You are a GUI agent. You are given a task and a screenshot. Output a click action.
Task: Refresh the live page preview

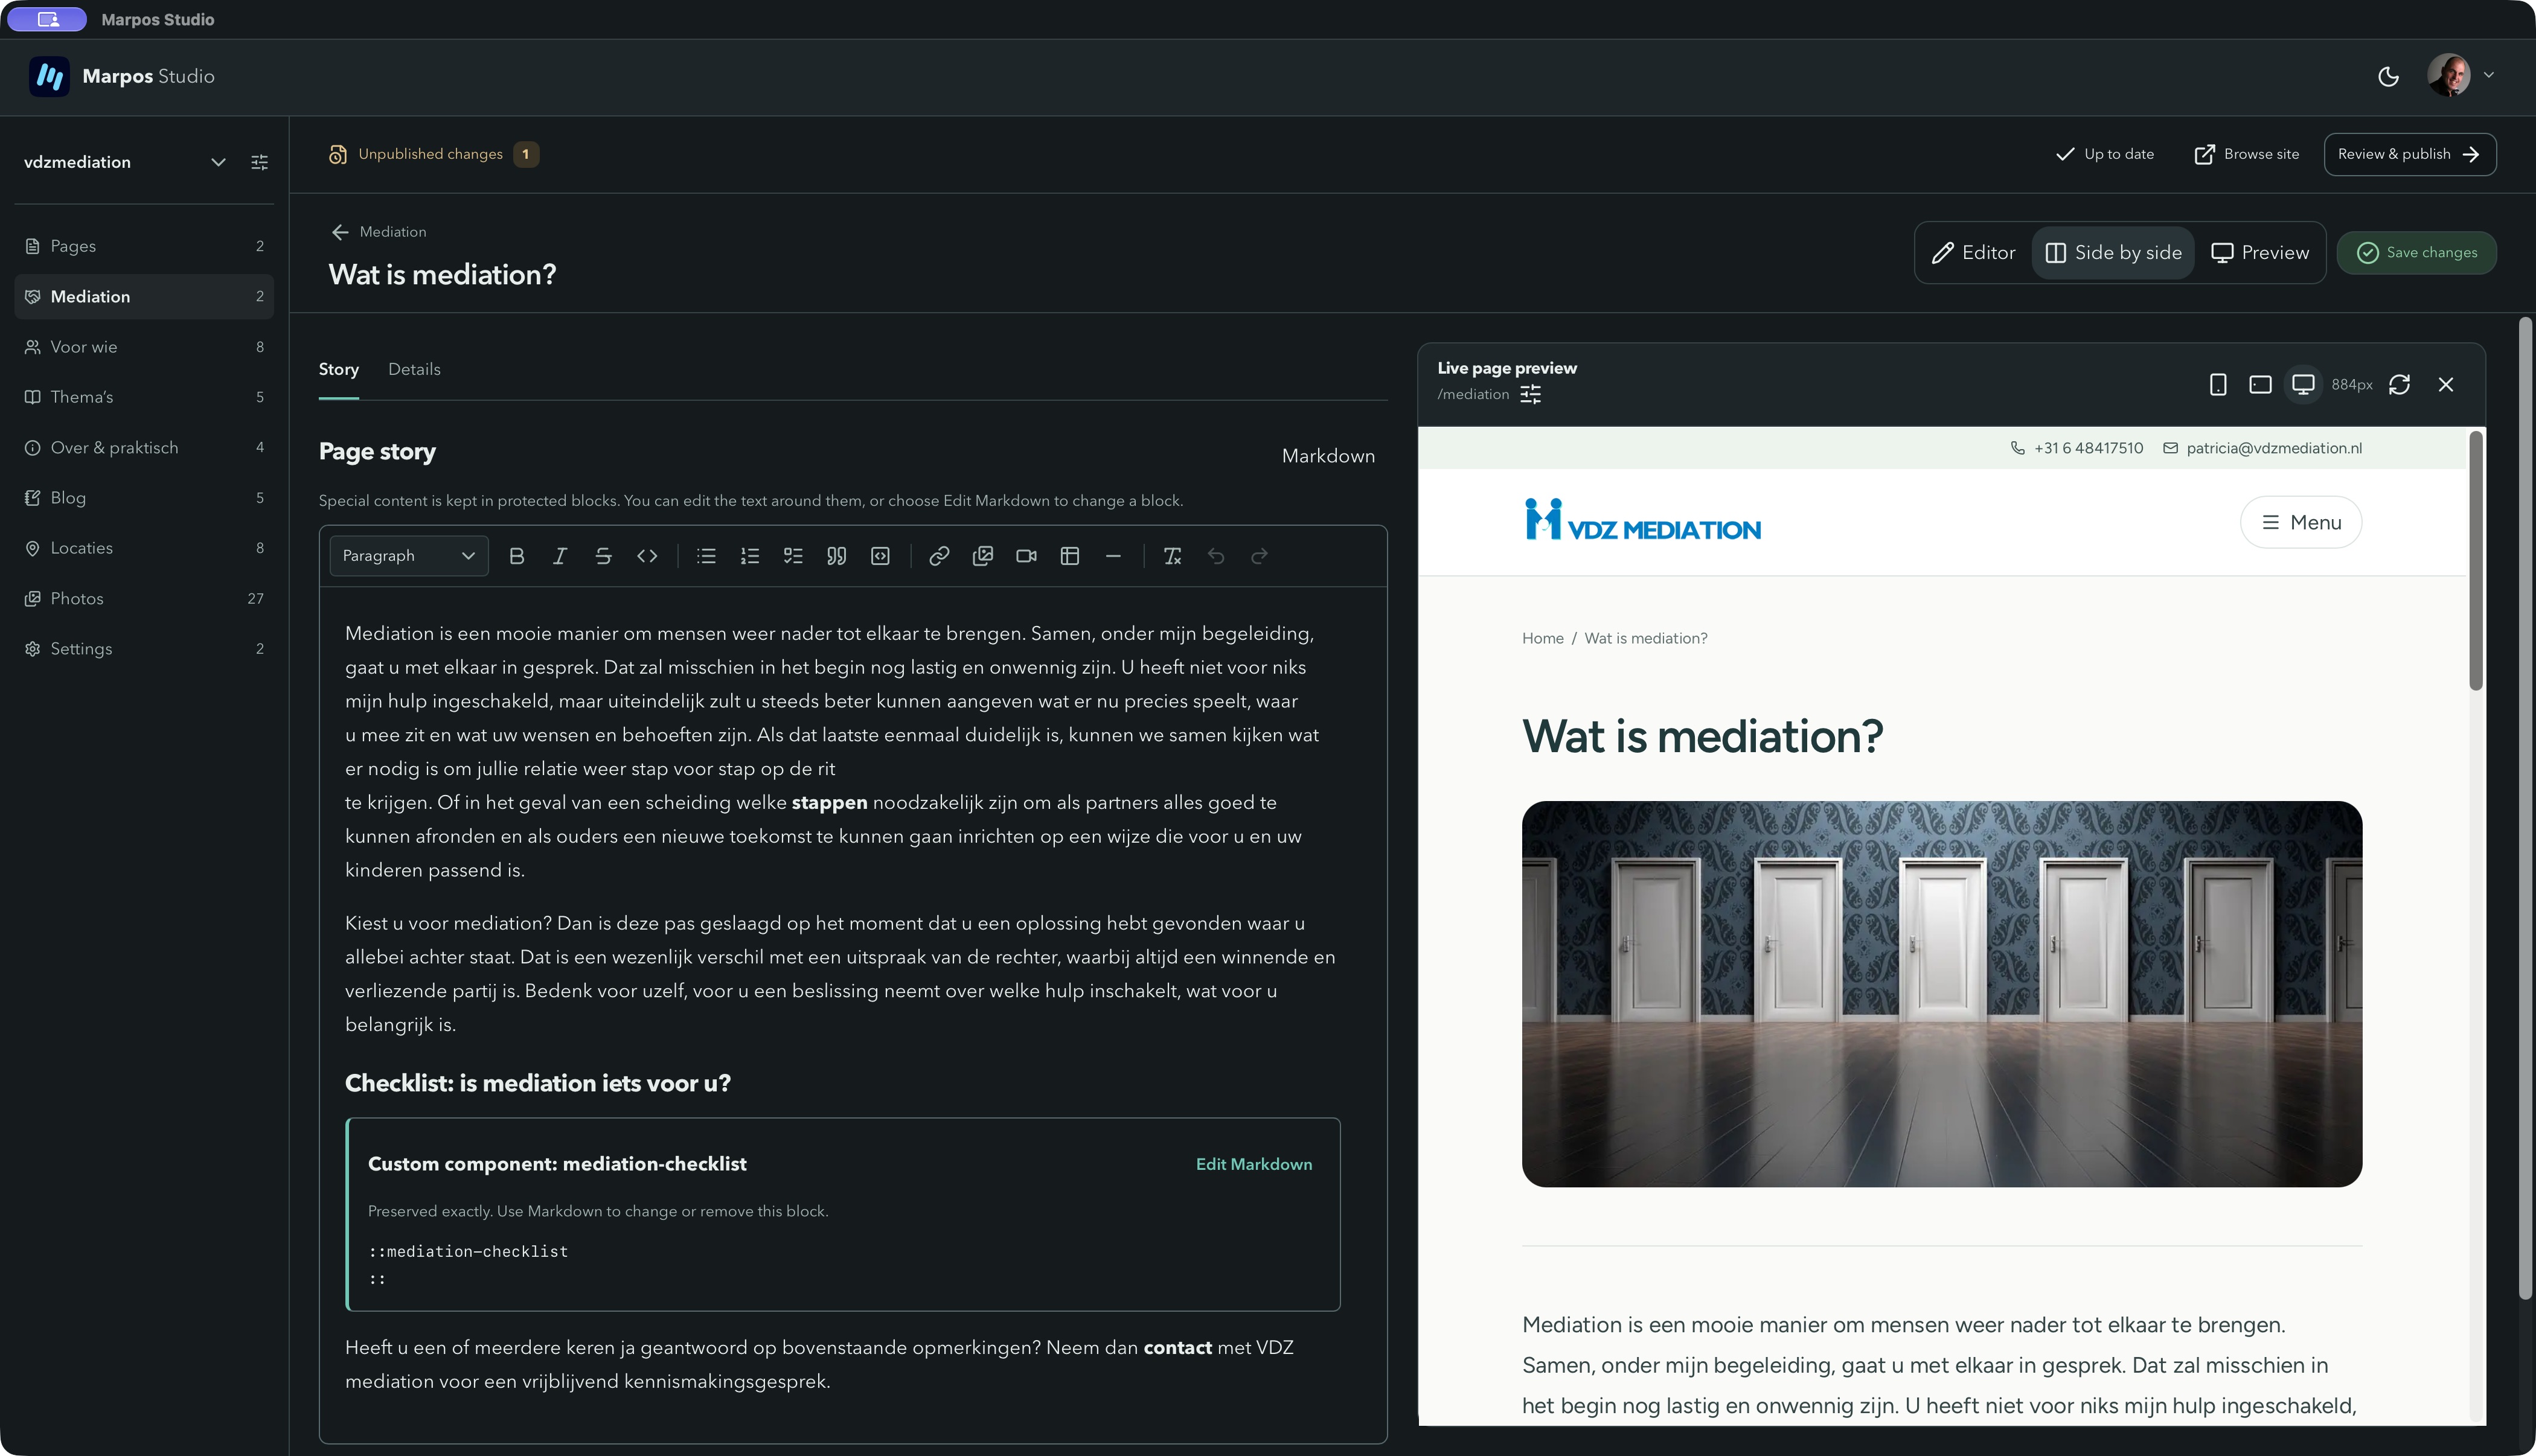[2399, 385]
